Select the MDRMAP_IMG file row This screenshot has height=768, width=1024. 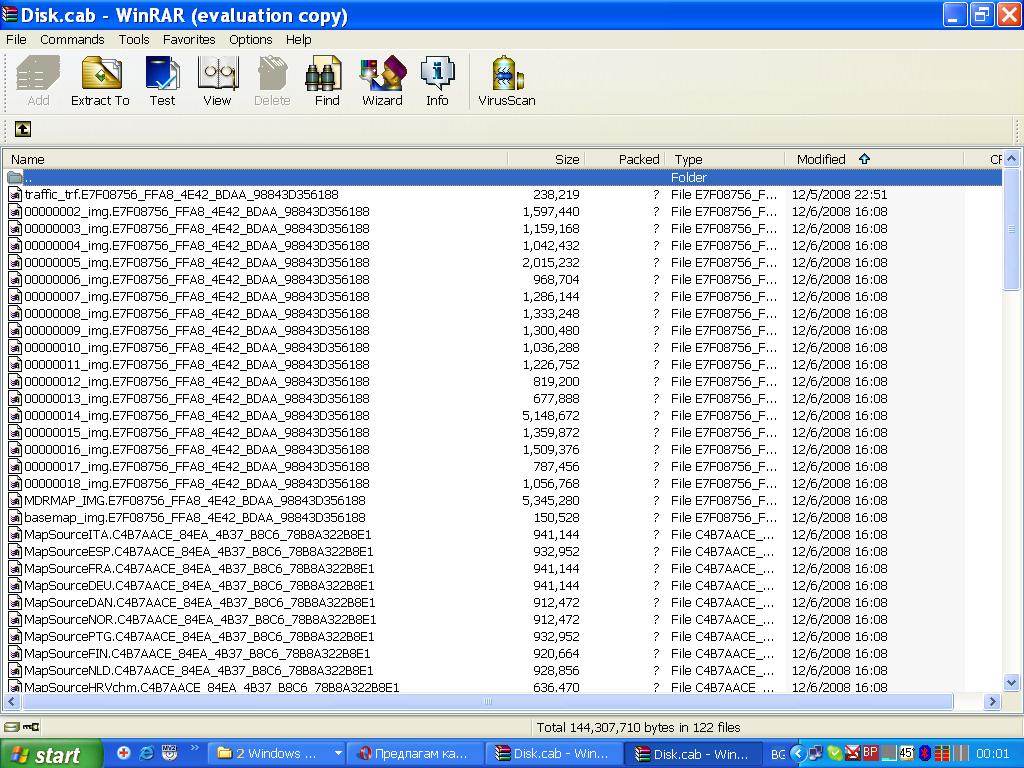[195, 501]
